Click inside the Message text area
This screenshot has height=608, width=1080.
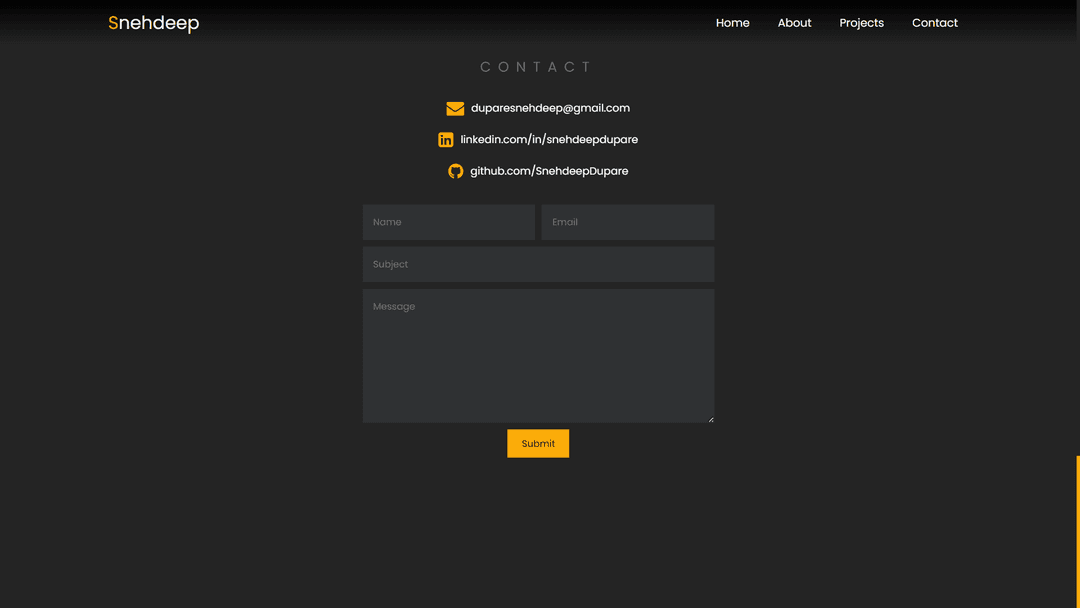click(538, 355)
